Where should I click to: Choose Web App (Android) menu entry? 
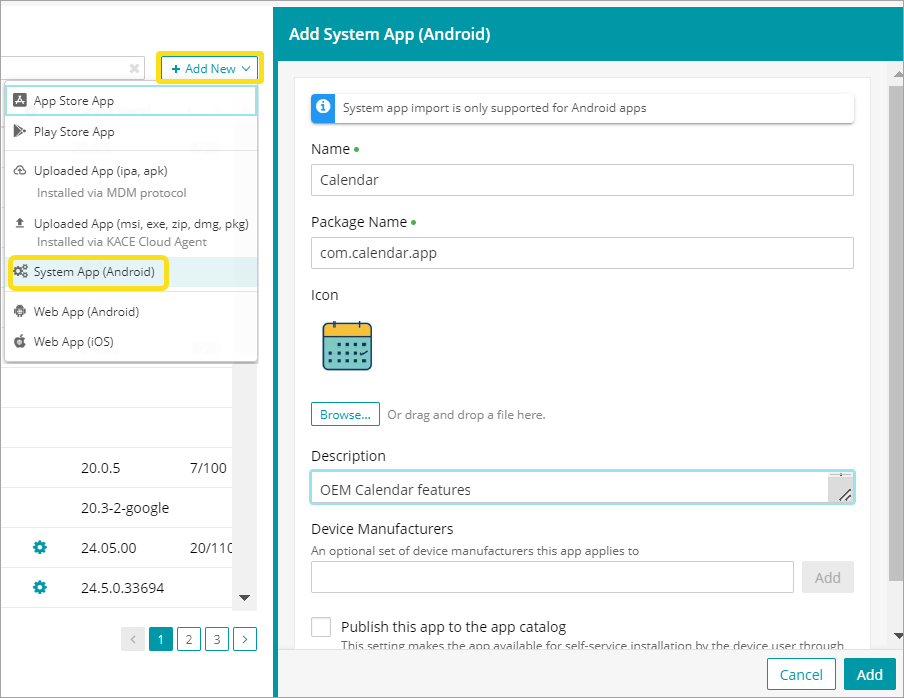click(86, 311)
